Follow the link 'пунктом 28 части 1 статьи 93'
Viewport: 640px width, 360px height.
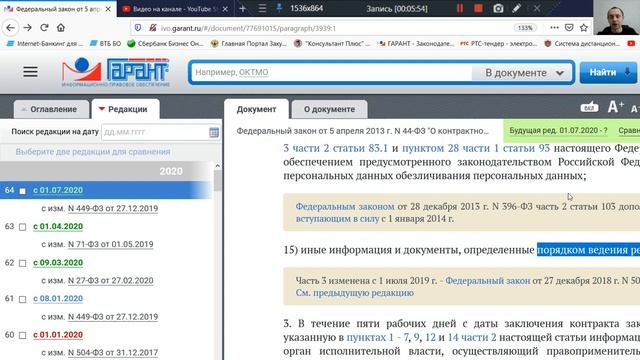(476, 148)
